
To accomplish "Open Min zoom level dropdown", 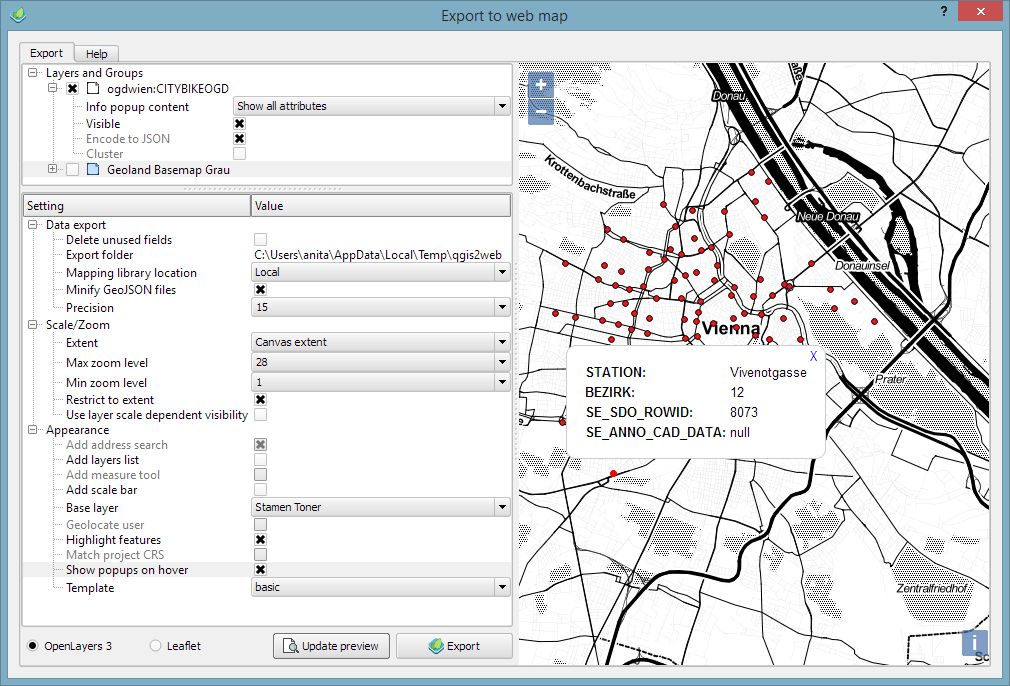I will pyautogui.click(x=380, y=382).
